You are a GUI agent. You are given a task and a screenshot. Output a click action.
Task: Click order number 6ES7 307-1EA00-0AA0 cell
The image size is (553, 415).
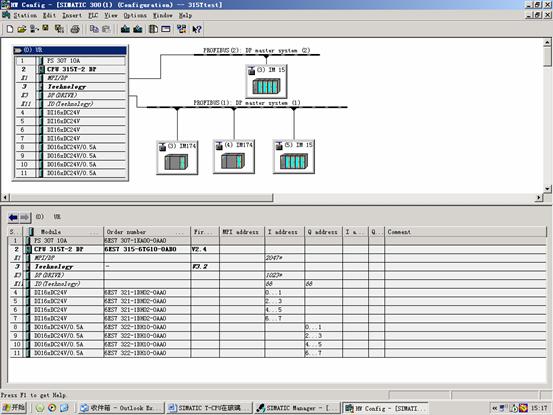pyautogui.click(x=147, y=240)
